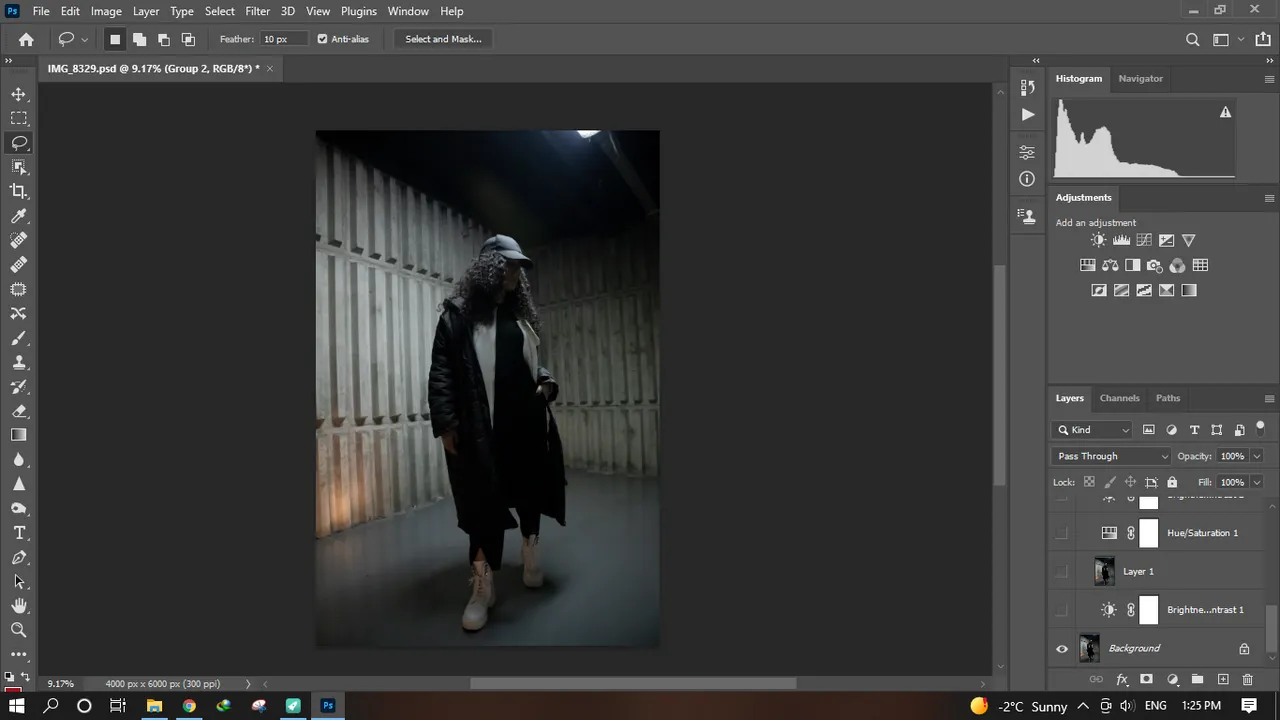
Task: Open the Adjustments panel menu
Action: click(1269, 197)
